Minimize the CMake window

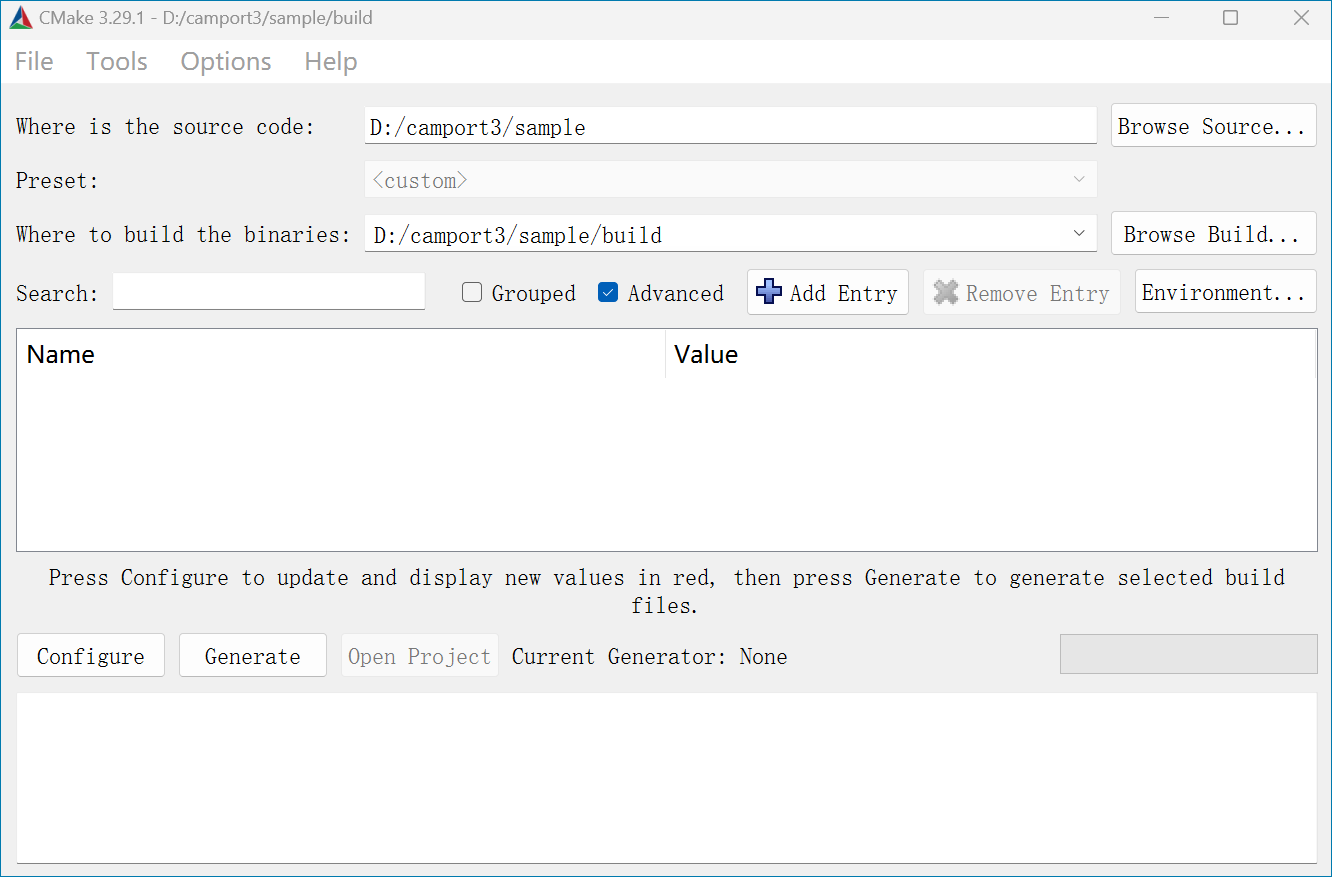[x=1161, y=18]
